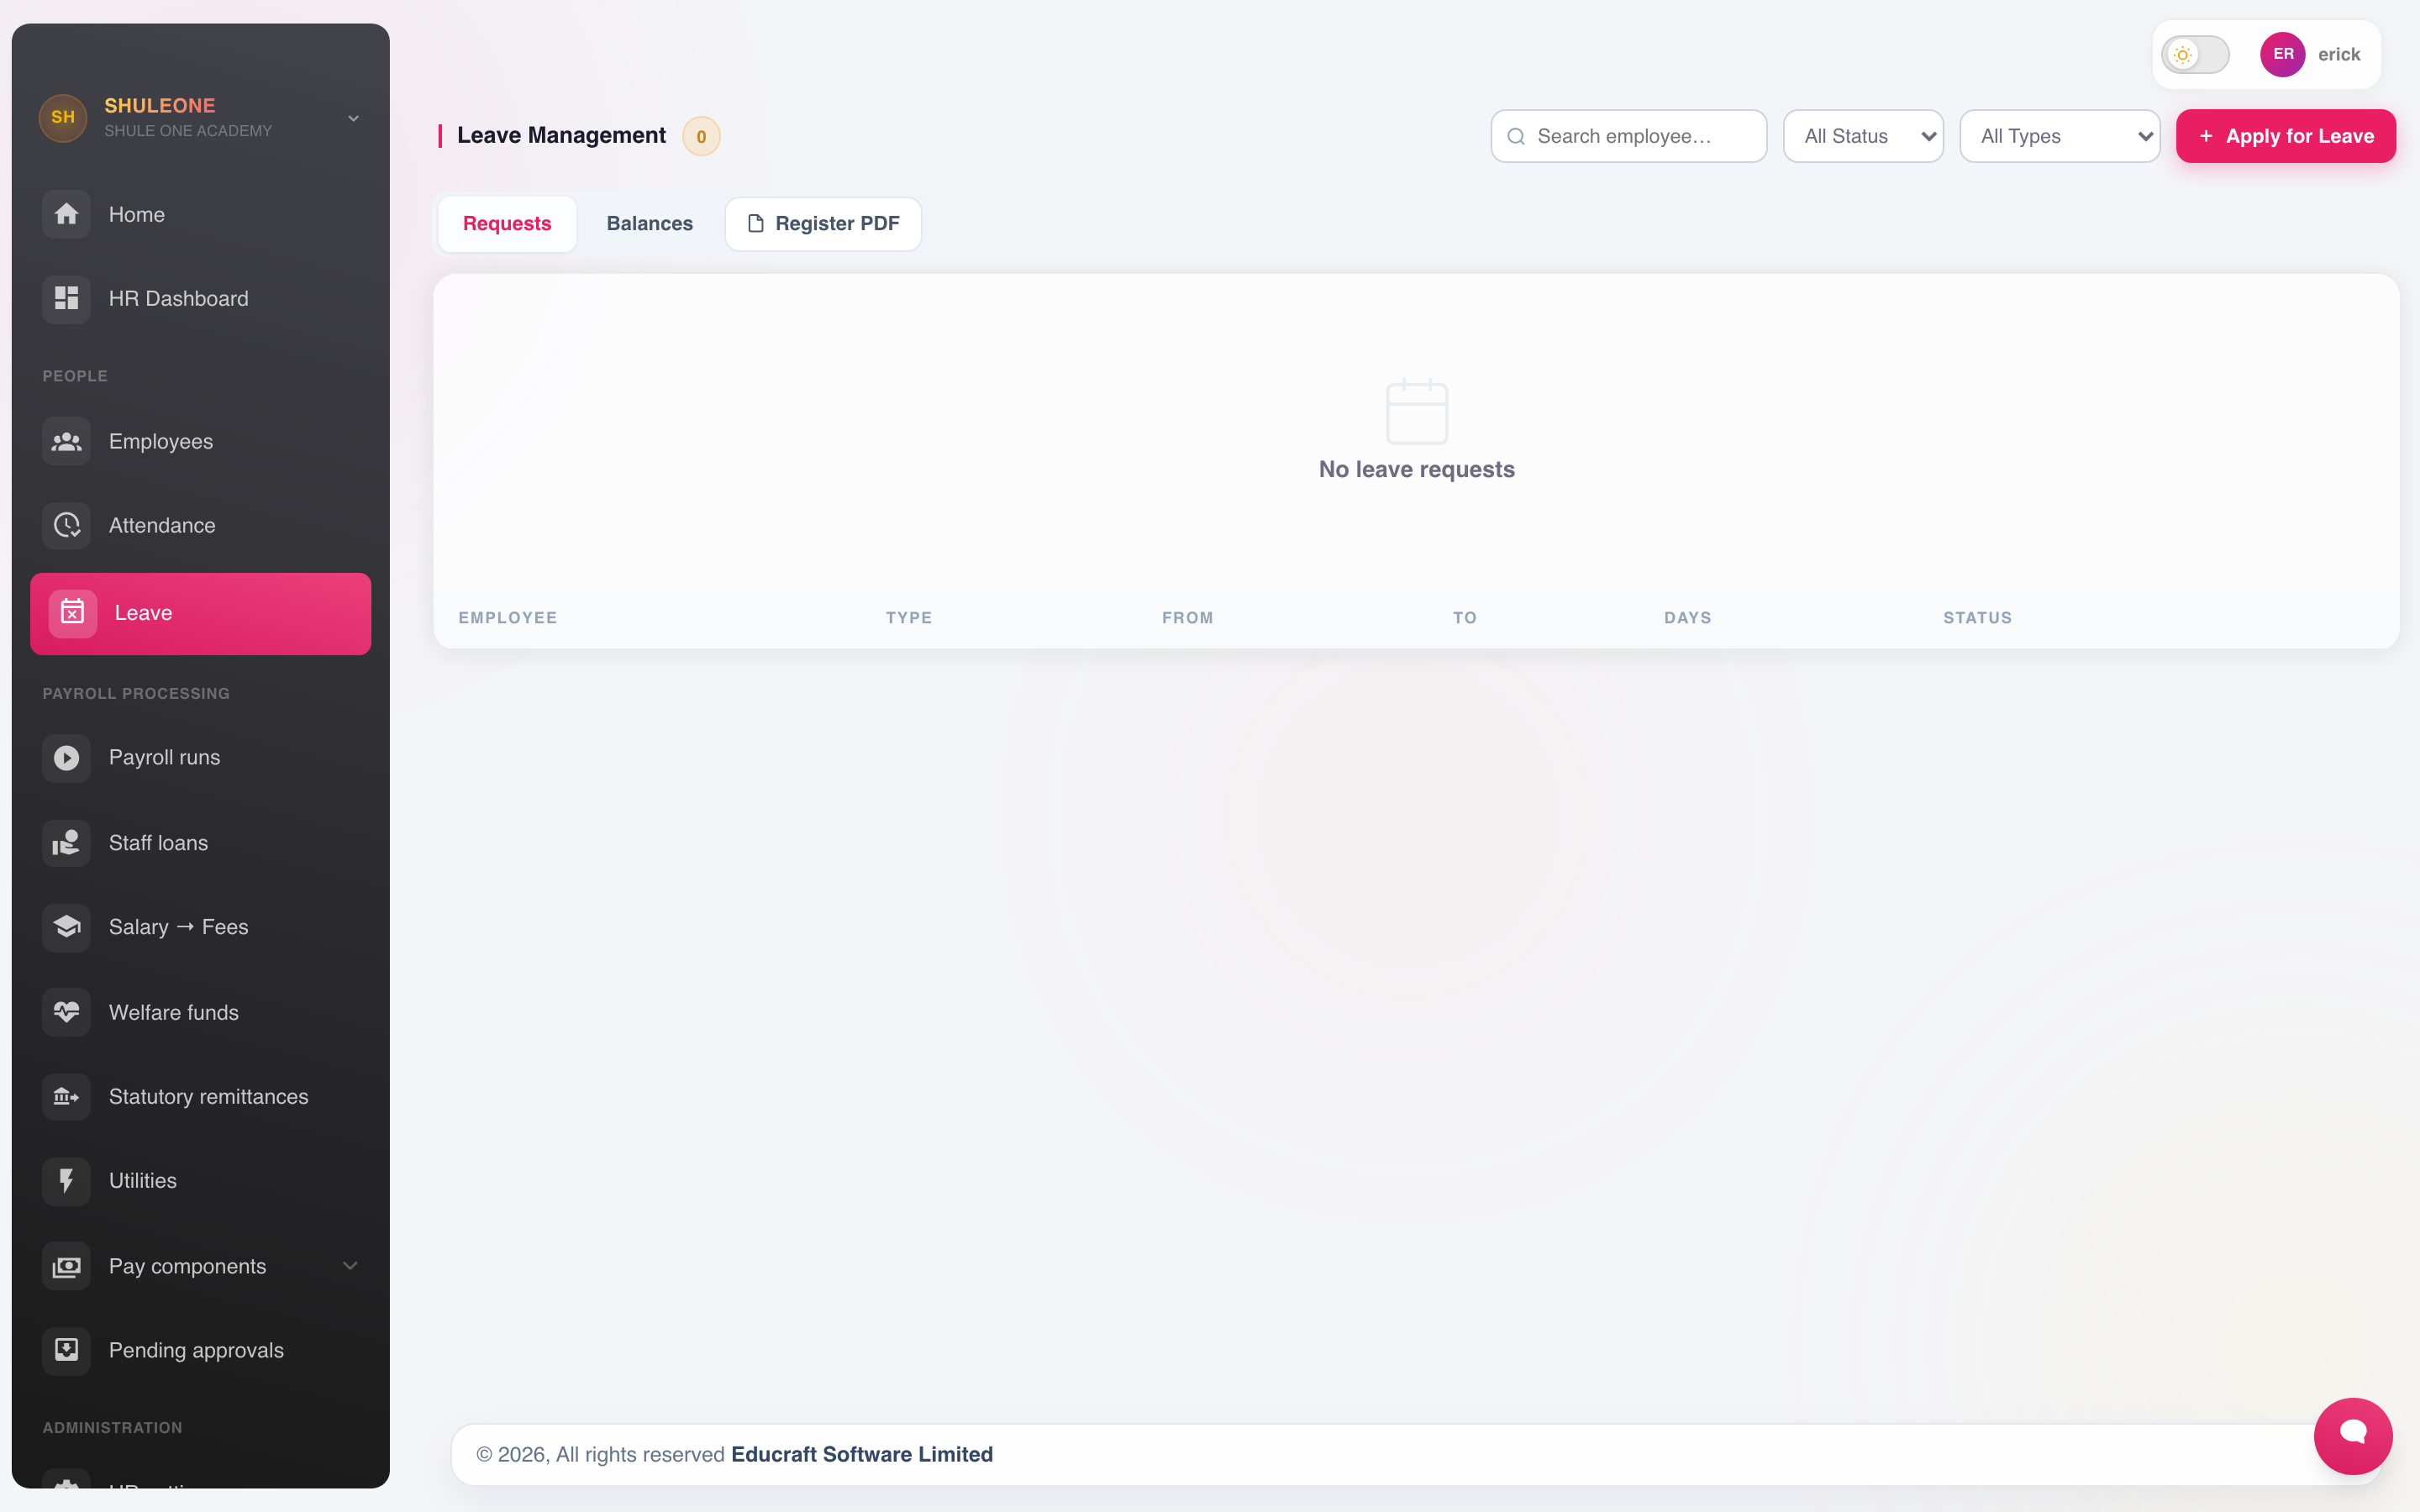
Task: Click the TO column header
Action: pos(1464,618)
